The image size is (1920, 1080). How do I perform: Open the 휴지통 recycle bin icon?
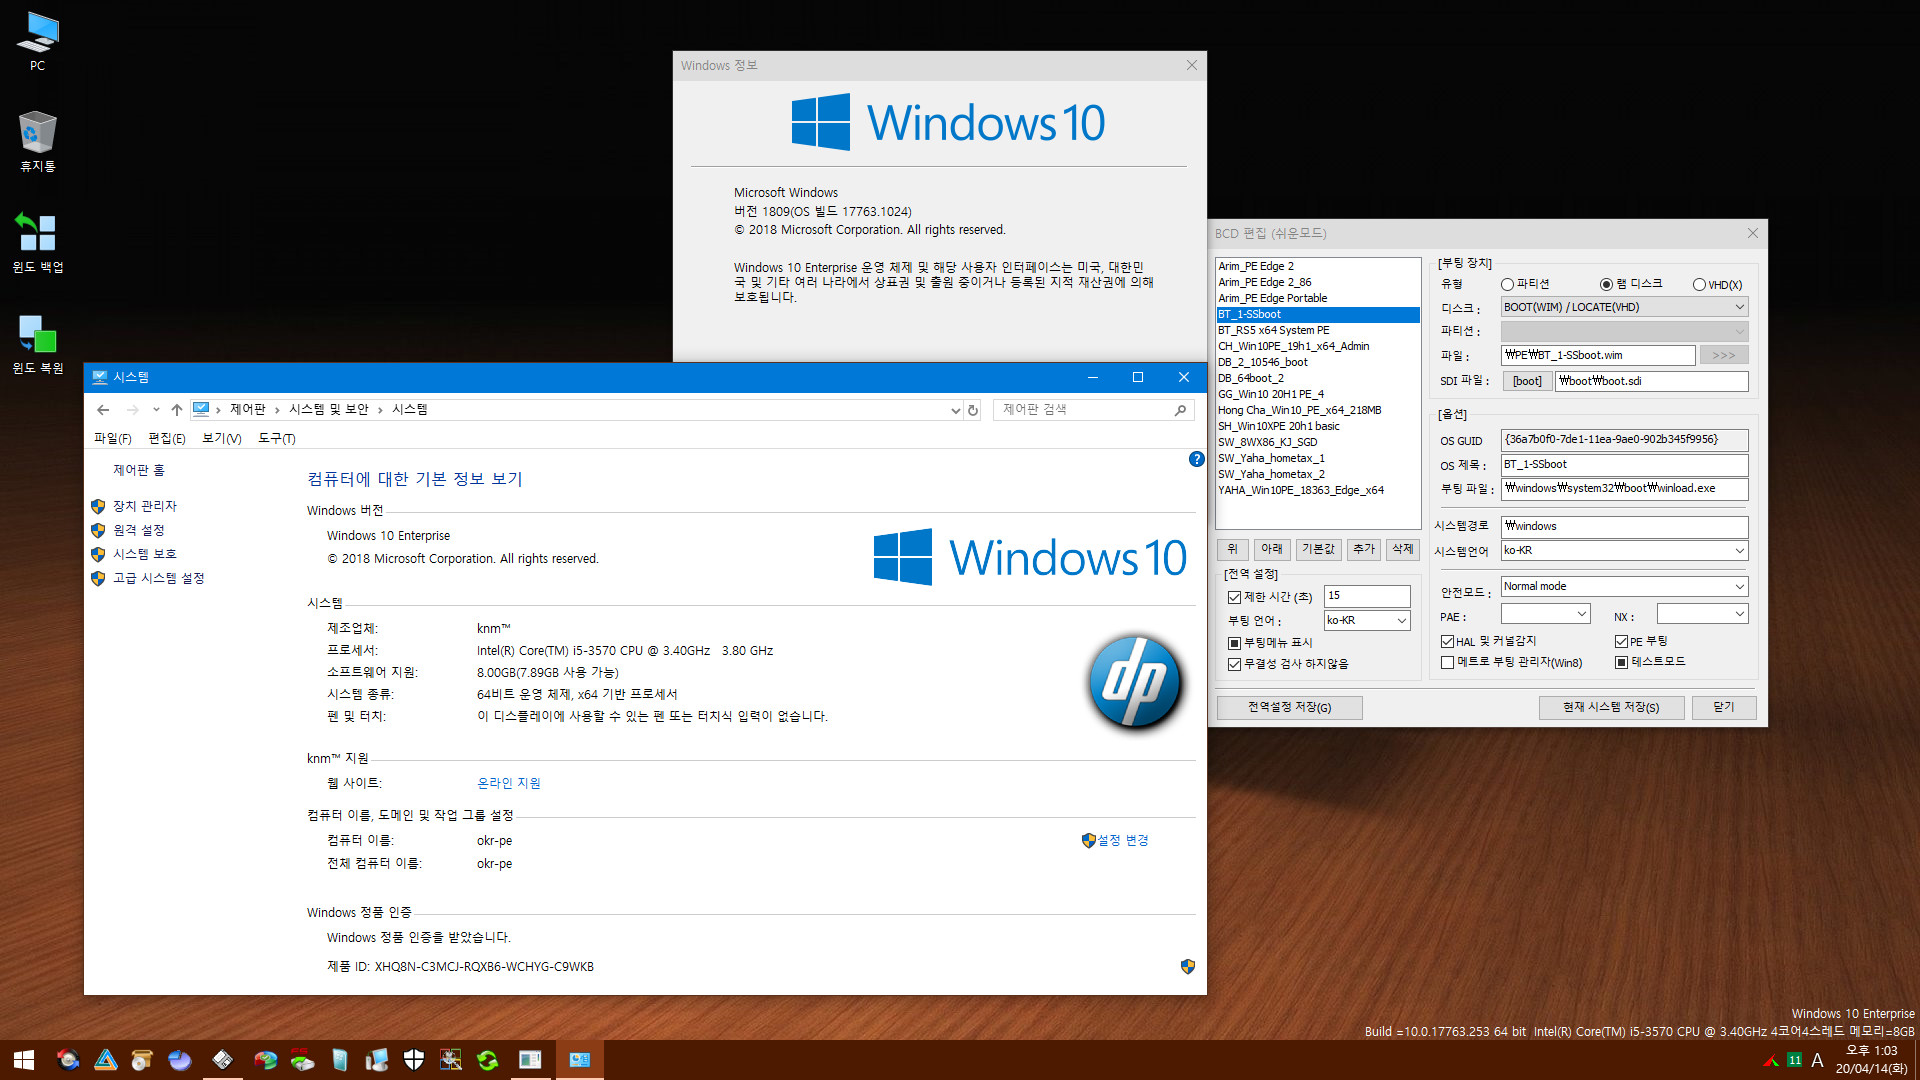[37, 142]
